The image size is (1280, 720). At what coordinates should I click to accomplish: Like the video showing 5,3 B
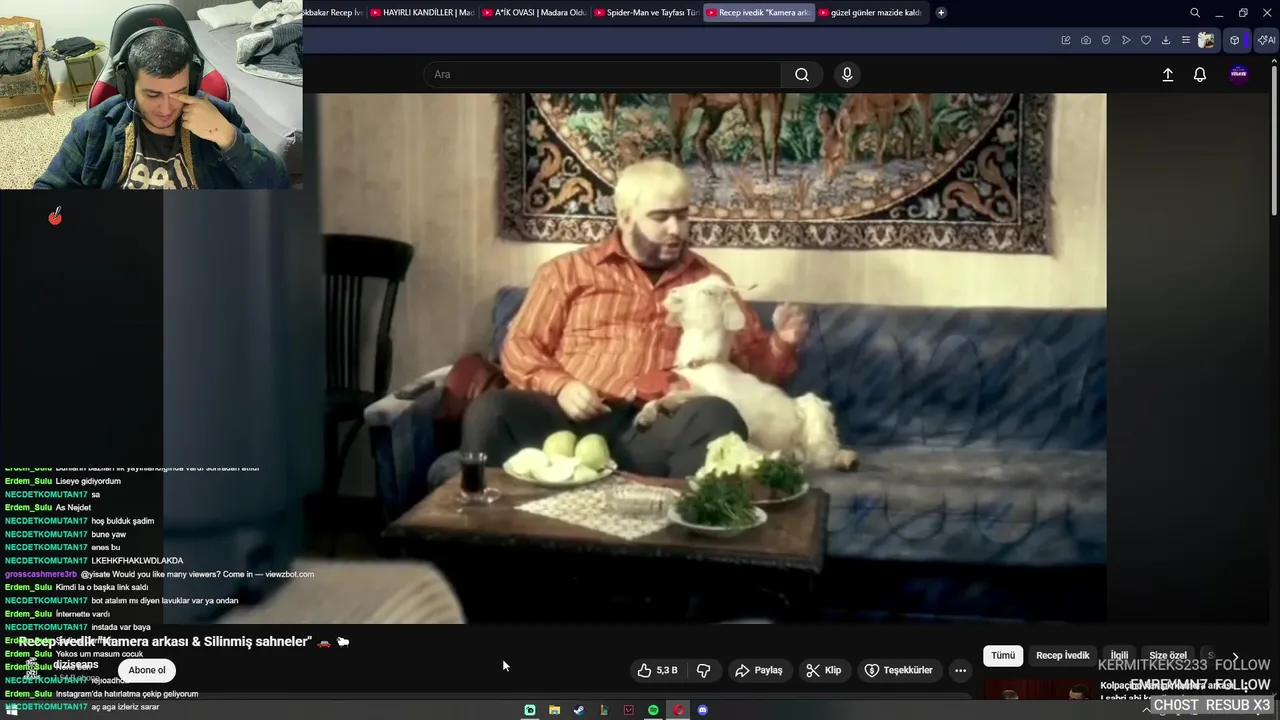(x=658, y=670)
